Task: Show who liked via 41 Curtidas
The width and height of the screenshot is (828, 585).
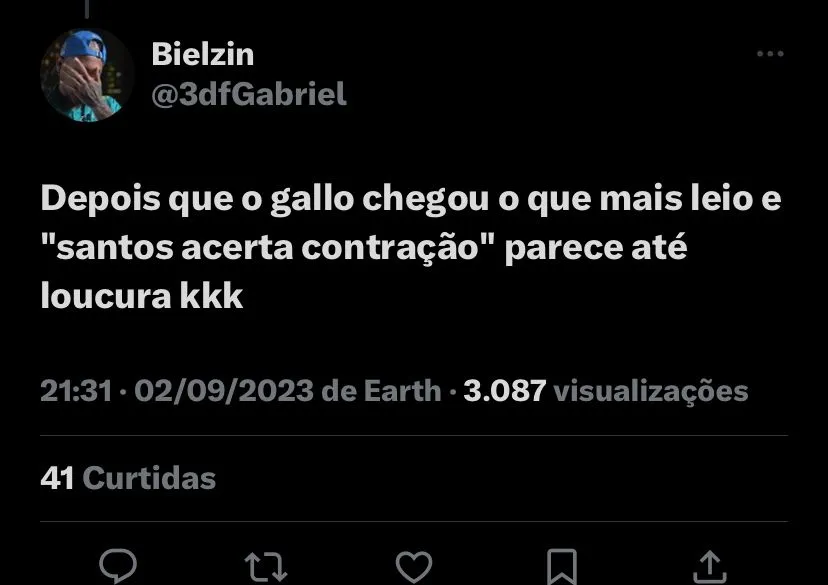Action: 128,478
